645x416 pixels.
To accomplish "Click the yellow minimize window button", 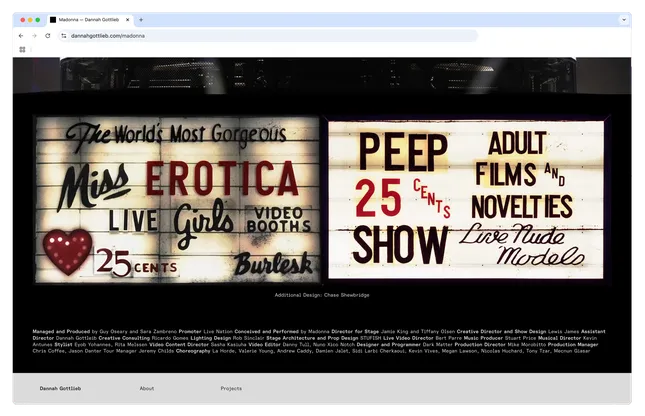I will pos(30,20).
